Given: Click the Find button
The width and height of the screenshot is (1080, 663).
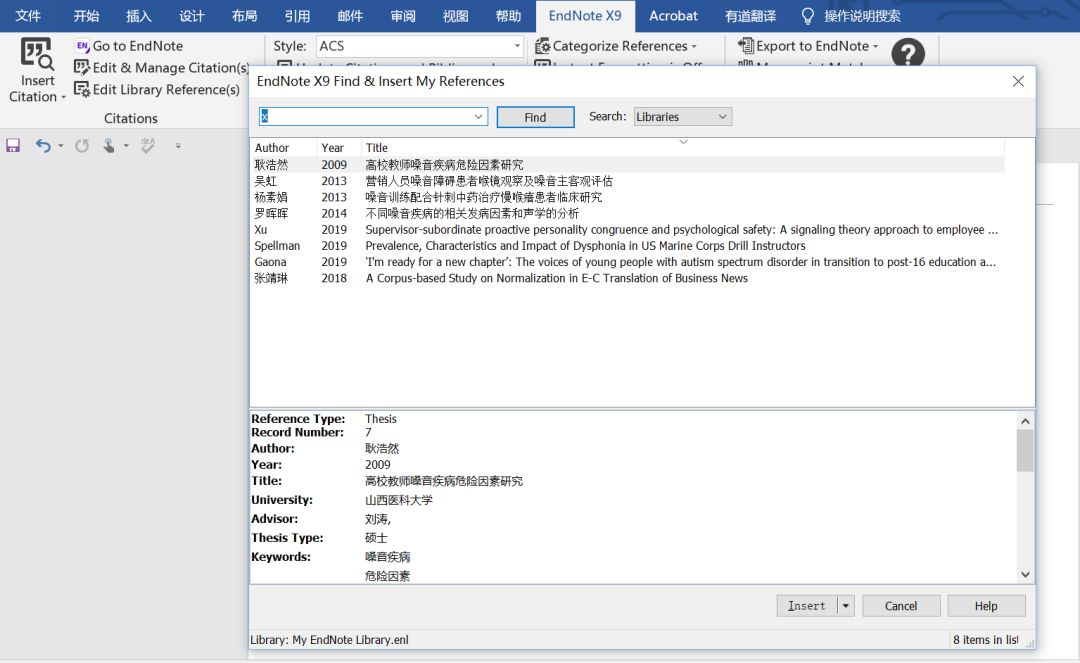Looking at the screenshot, I should [535, 117].
